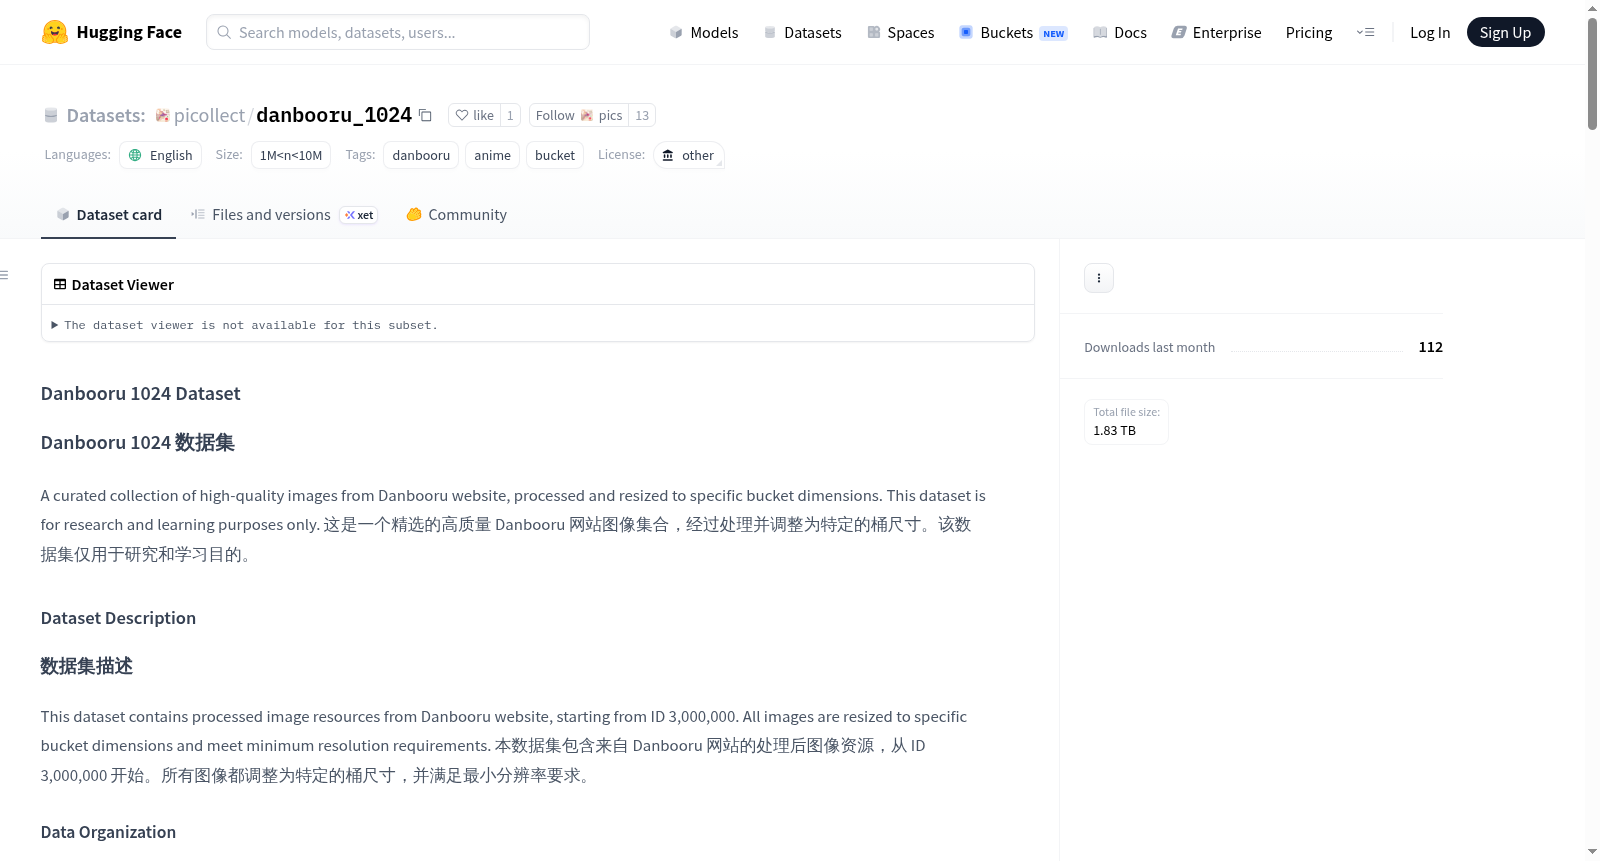
Task: Switch to the Community tab
Action: 456,215
